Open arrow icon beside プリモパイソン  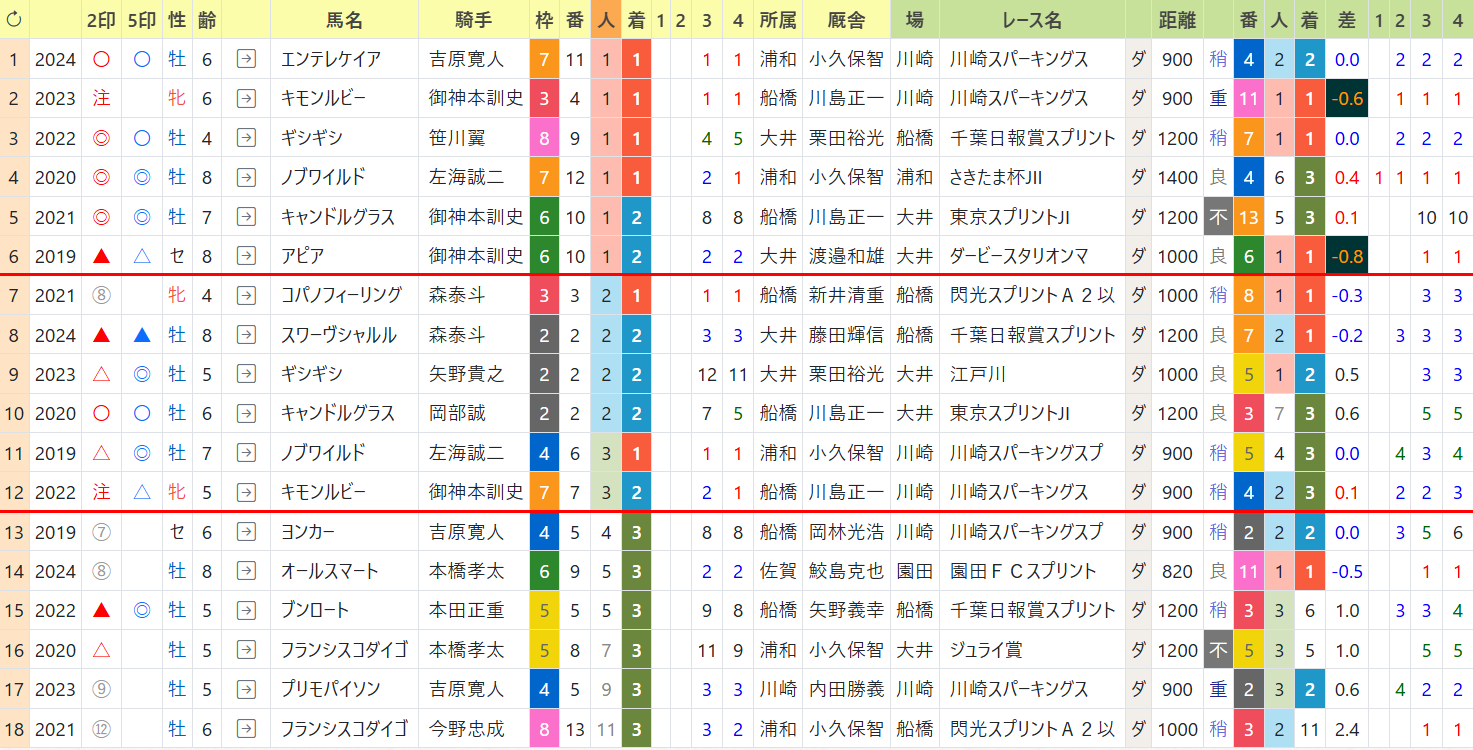(245, 689)
